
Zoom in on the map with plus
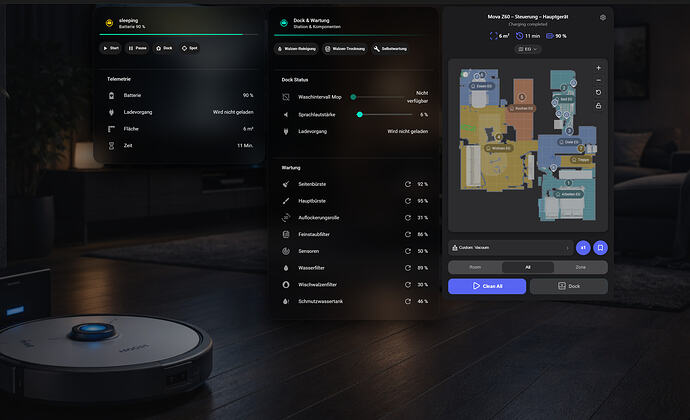(598, 68)
